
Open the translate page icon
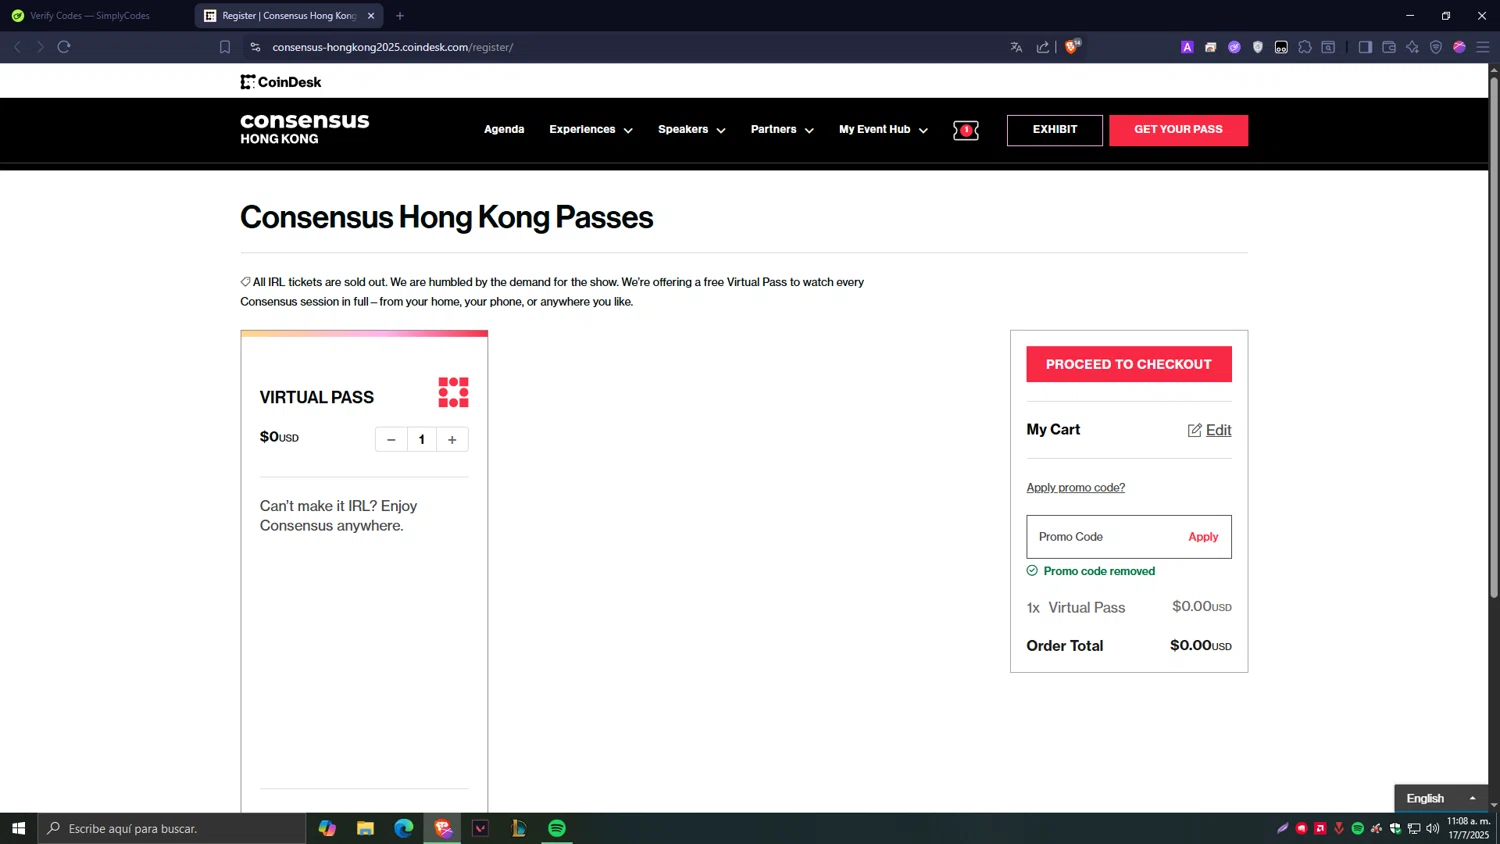click(x=1016, y=47)
